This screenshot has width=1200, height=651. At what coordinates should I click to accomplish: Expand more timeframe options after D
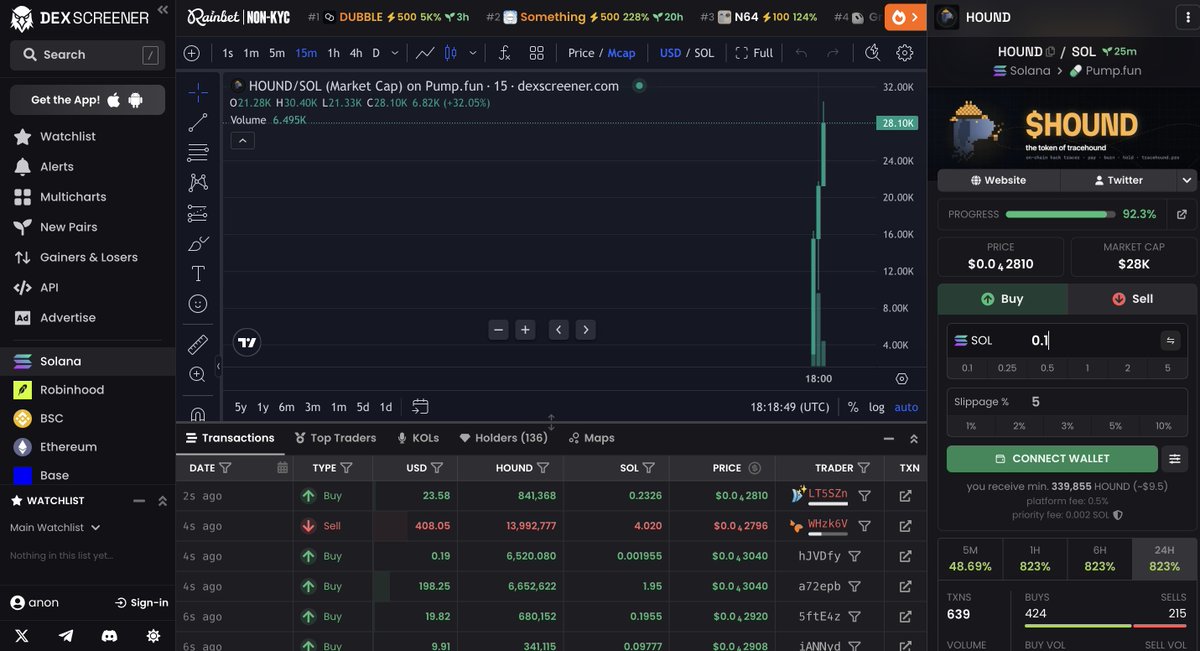click(396, 53)
